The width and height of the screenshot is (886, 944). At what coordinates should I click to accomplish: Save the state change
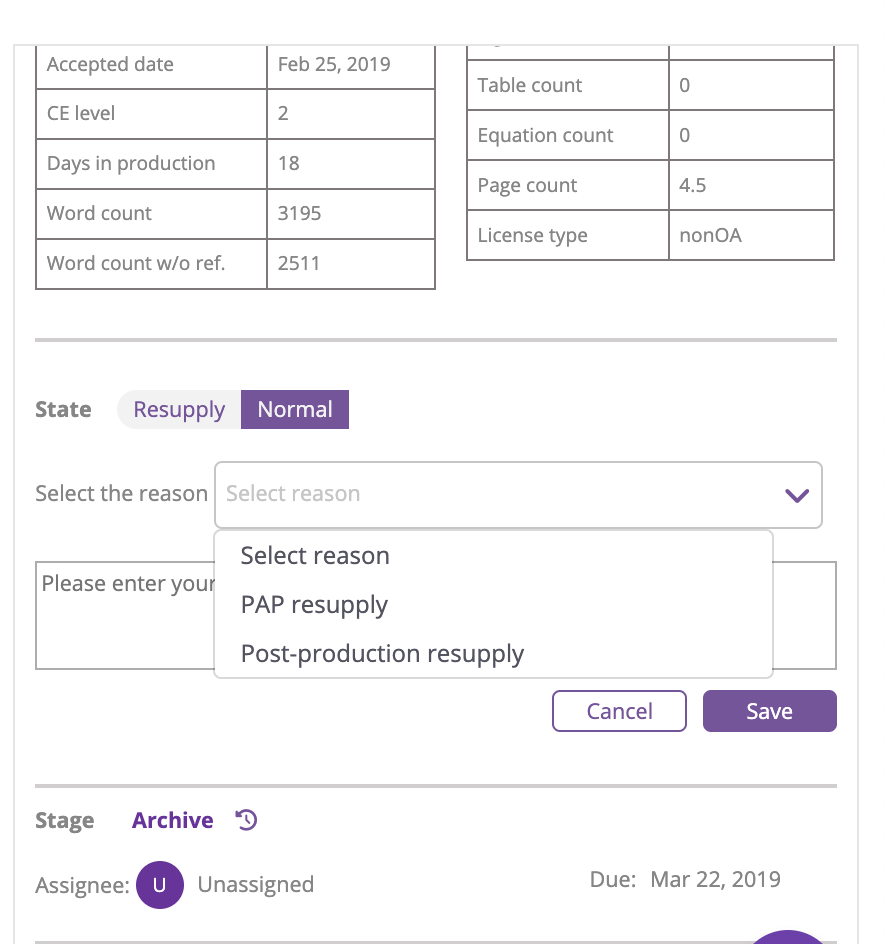[769, 711]
